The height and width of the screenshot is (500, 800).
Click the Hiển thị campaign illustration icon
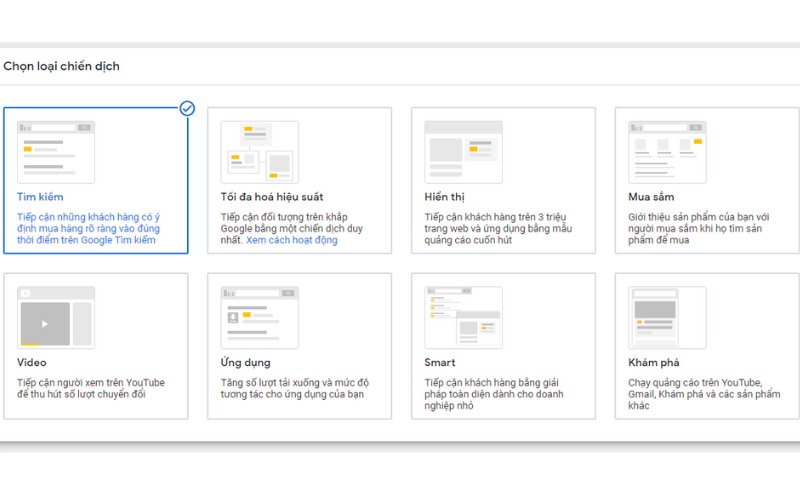pos(463,152)
